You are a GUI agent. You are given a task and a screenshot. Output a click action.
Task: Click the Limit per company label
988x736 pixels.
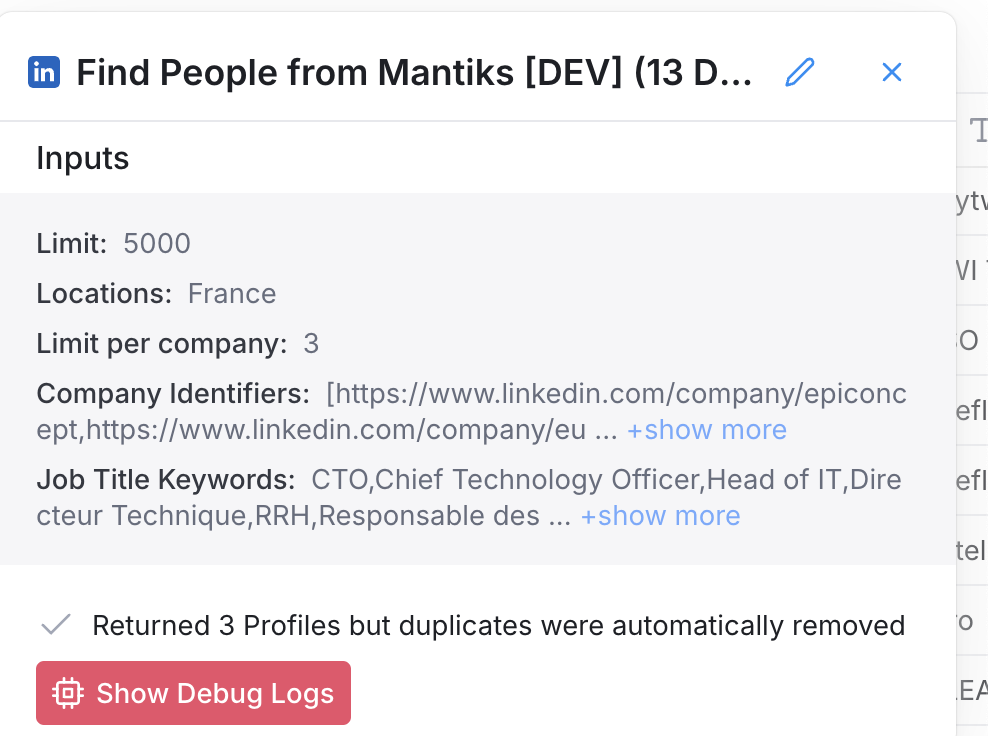click(162, 344)
